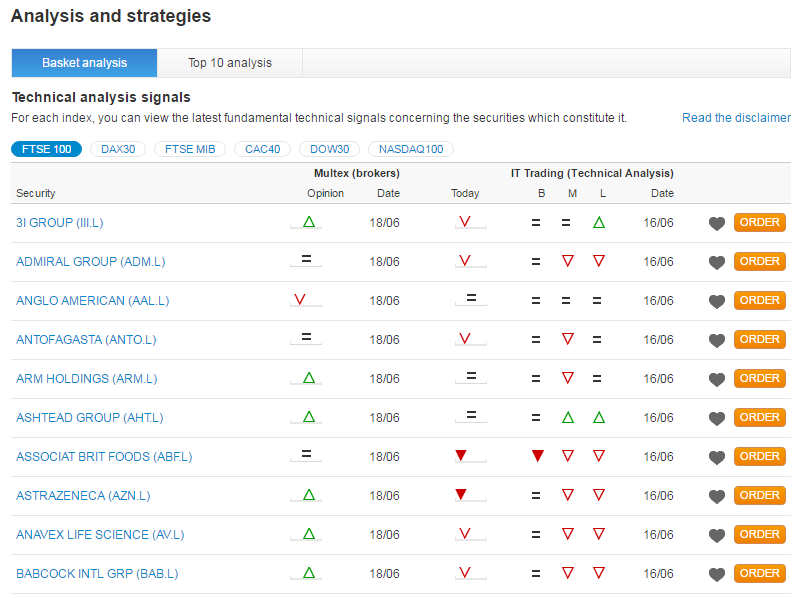Open ANTOFAGASTA (ANTO.L) link
Viewport: 798px width, 598px height.
tap(86, 340)
